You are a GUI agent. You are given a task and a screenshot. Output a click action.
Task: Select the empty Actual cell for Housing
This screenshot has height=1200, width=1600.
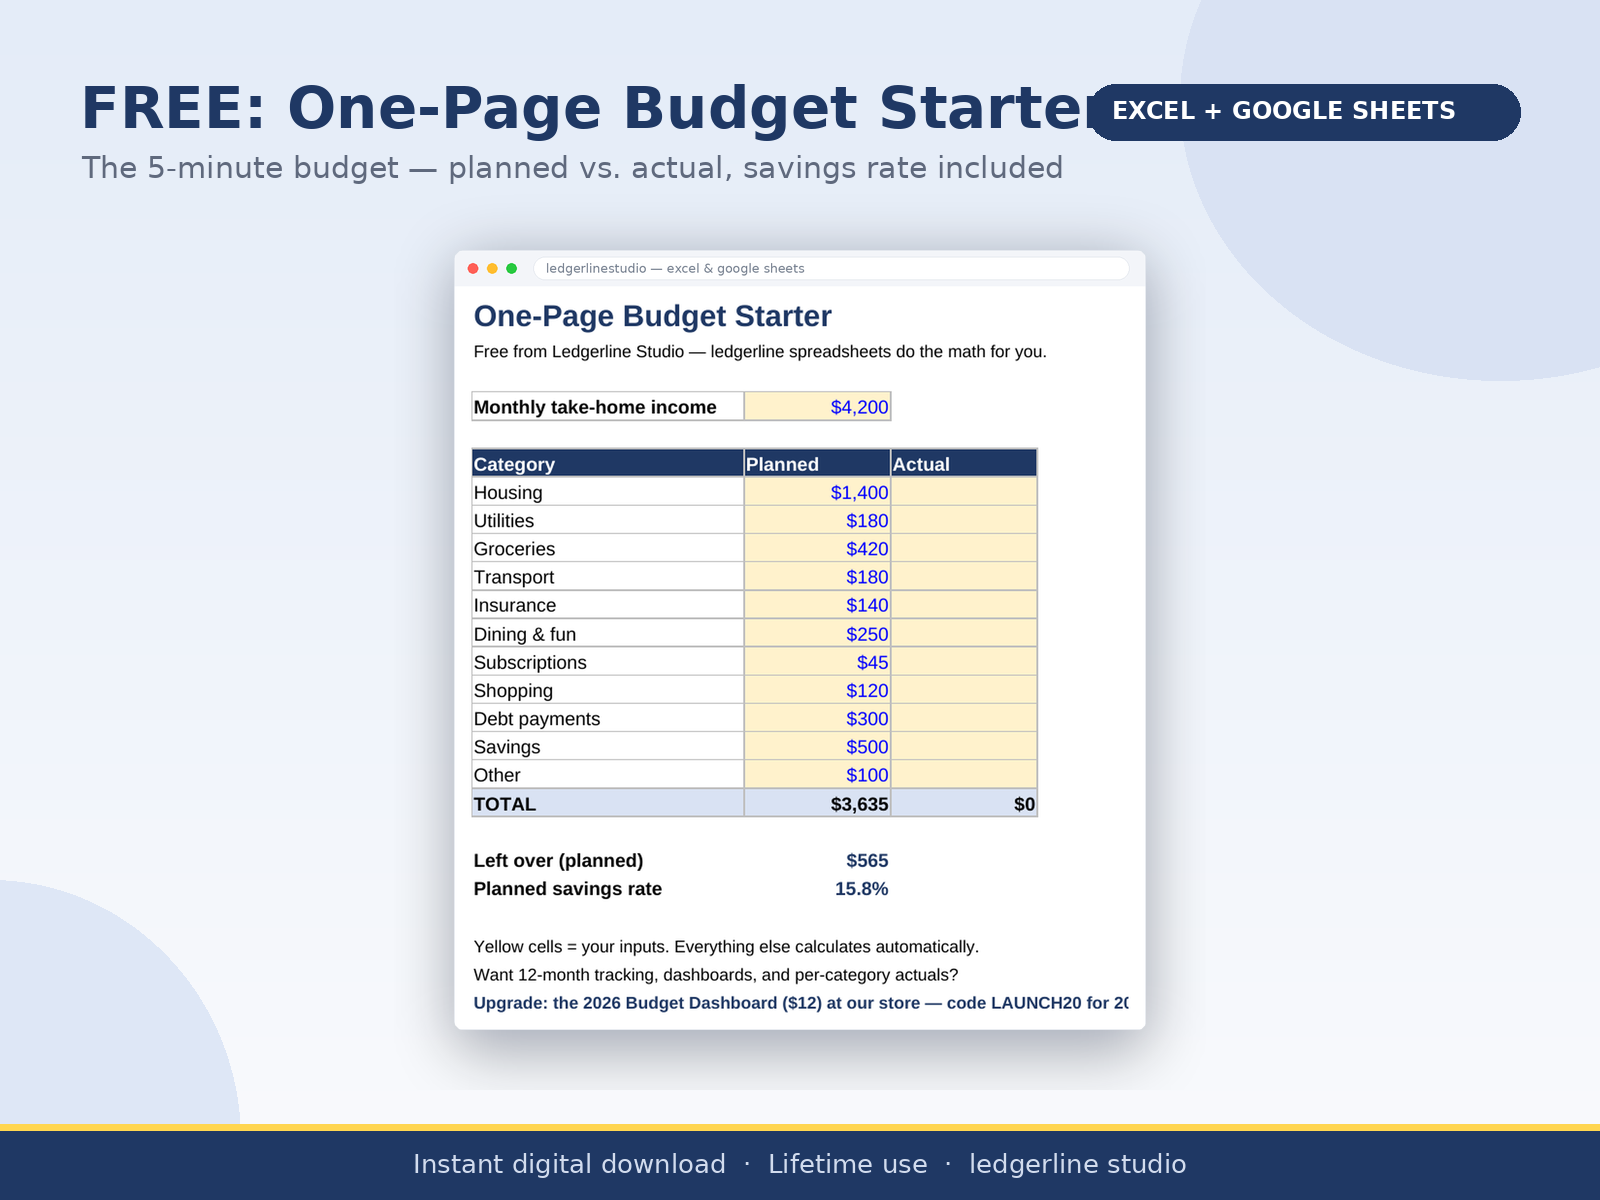click(964, 492)
